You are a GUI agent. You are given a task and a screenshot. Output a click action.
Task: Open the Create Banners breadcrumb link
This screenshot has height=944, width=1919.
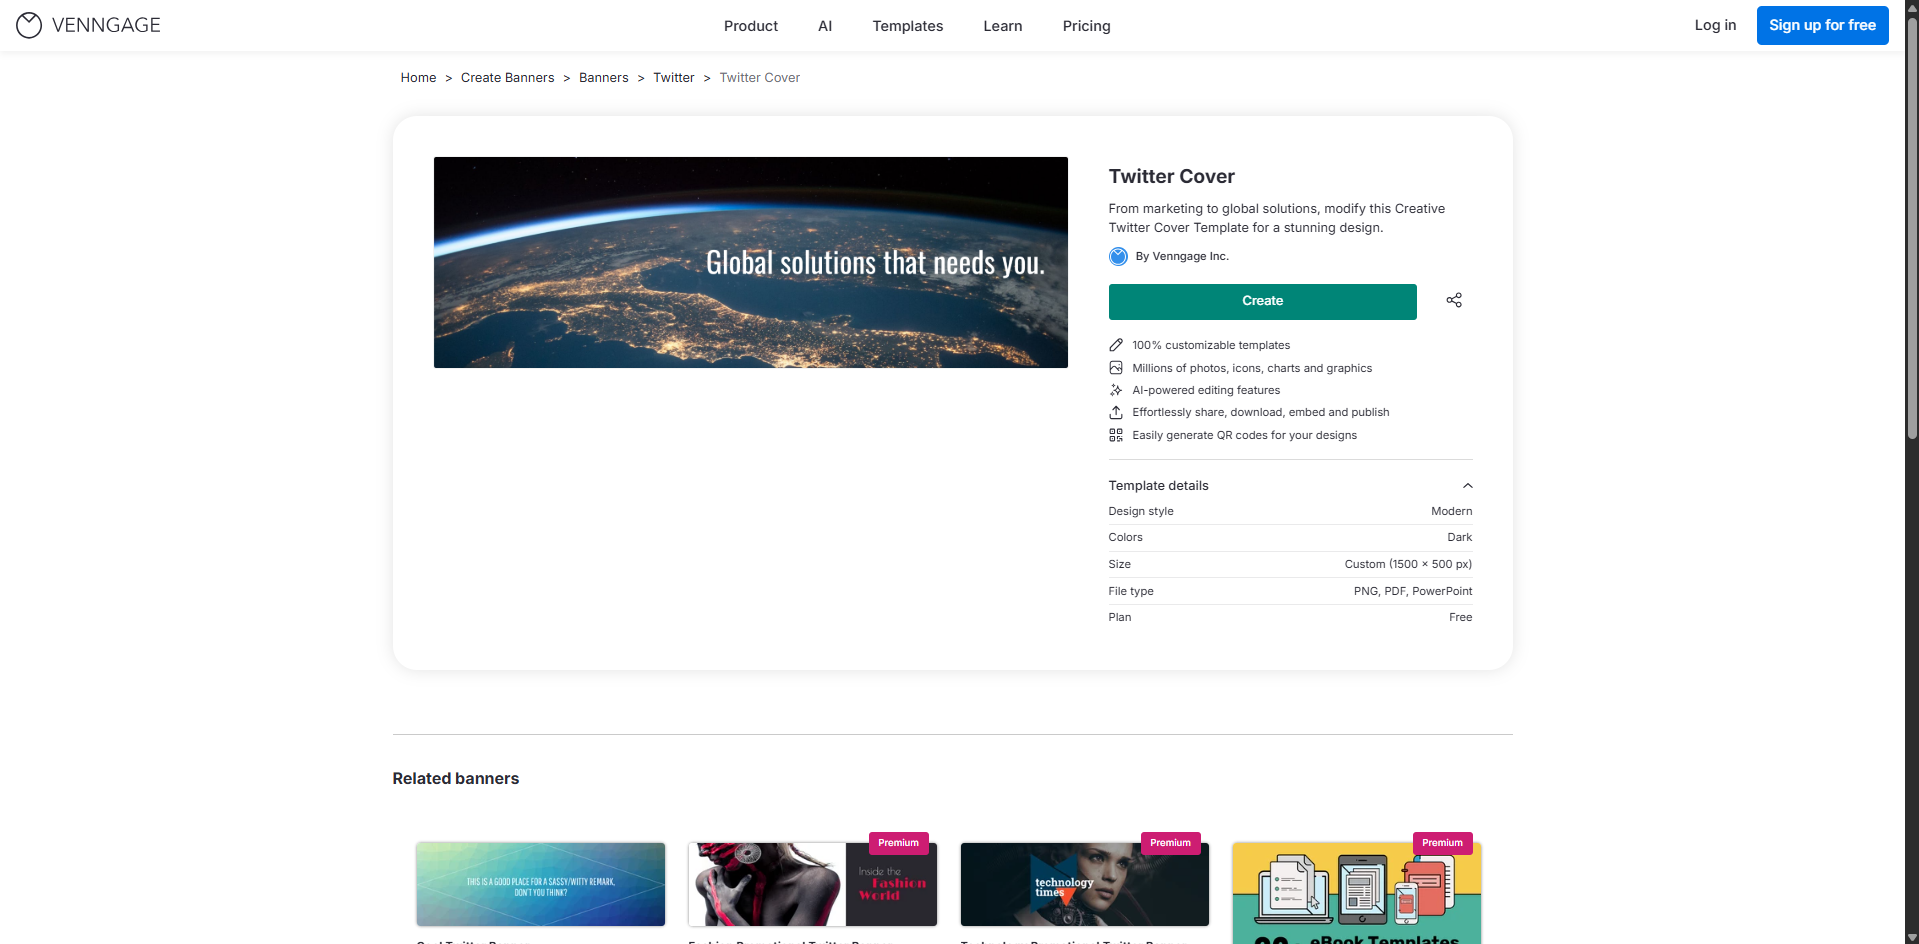coord(507,78)
